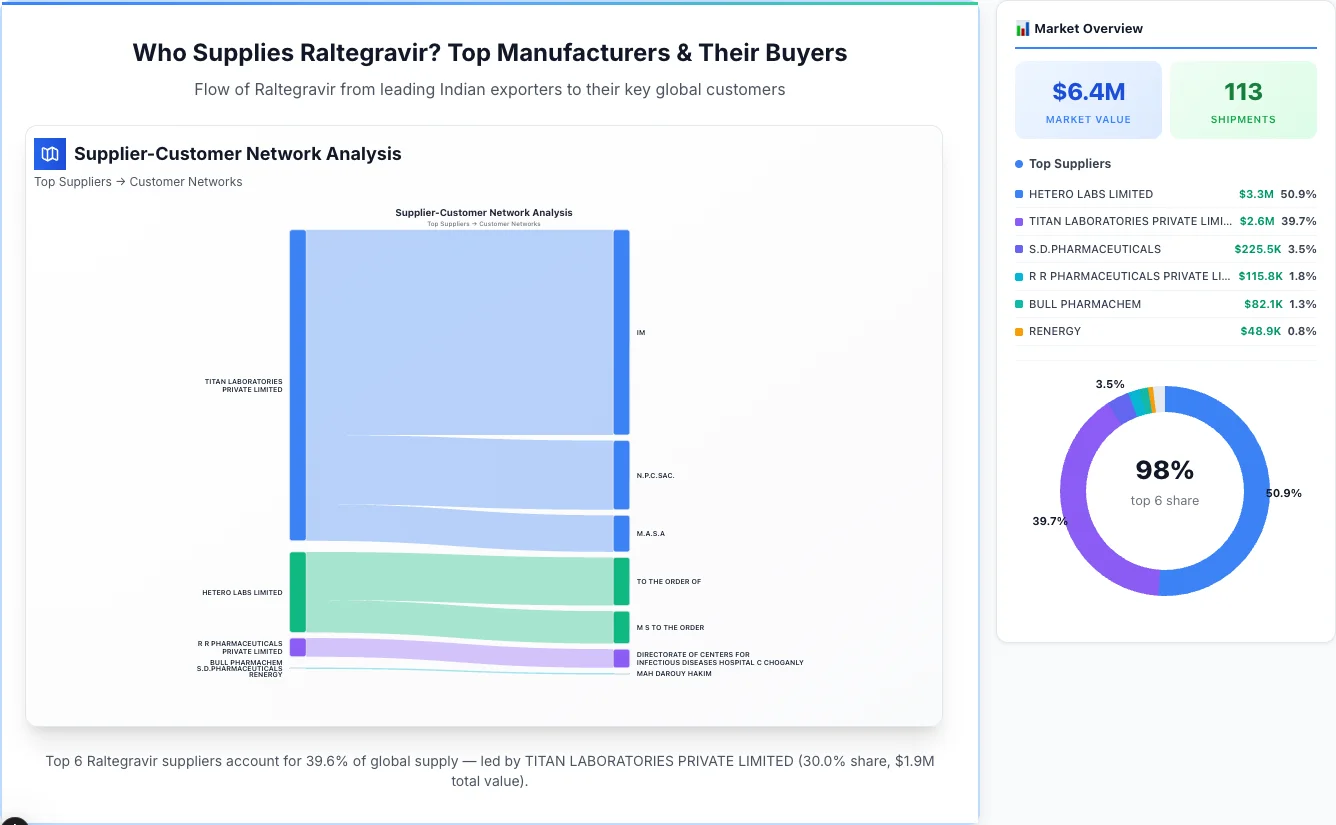Click the blue network analysis icon
This screenshot has width=1336, height=825.
click(x=49, y=154)
